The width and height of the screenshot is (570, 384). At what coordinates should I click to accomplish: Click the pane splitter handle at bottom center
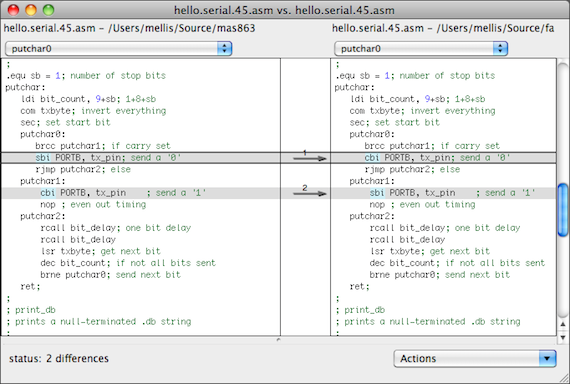coord(278,340)
